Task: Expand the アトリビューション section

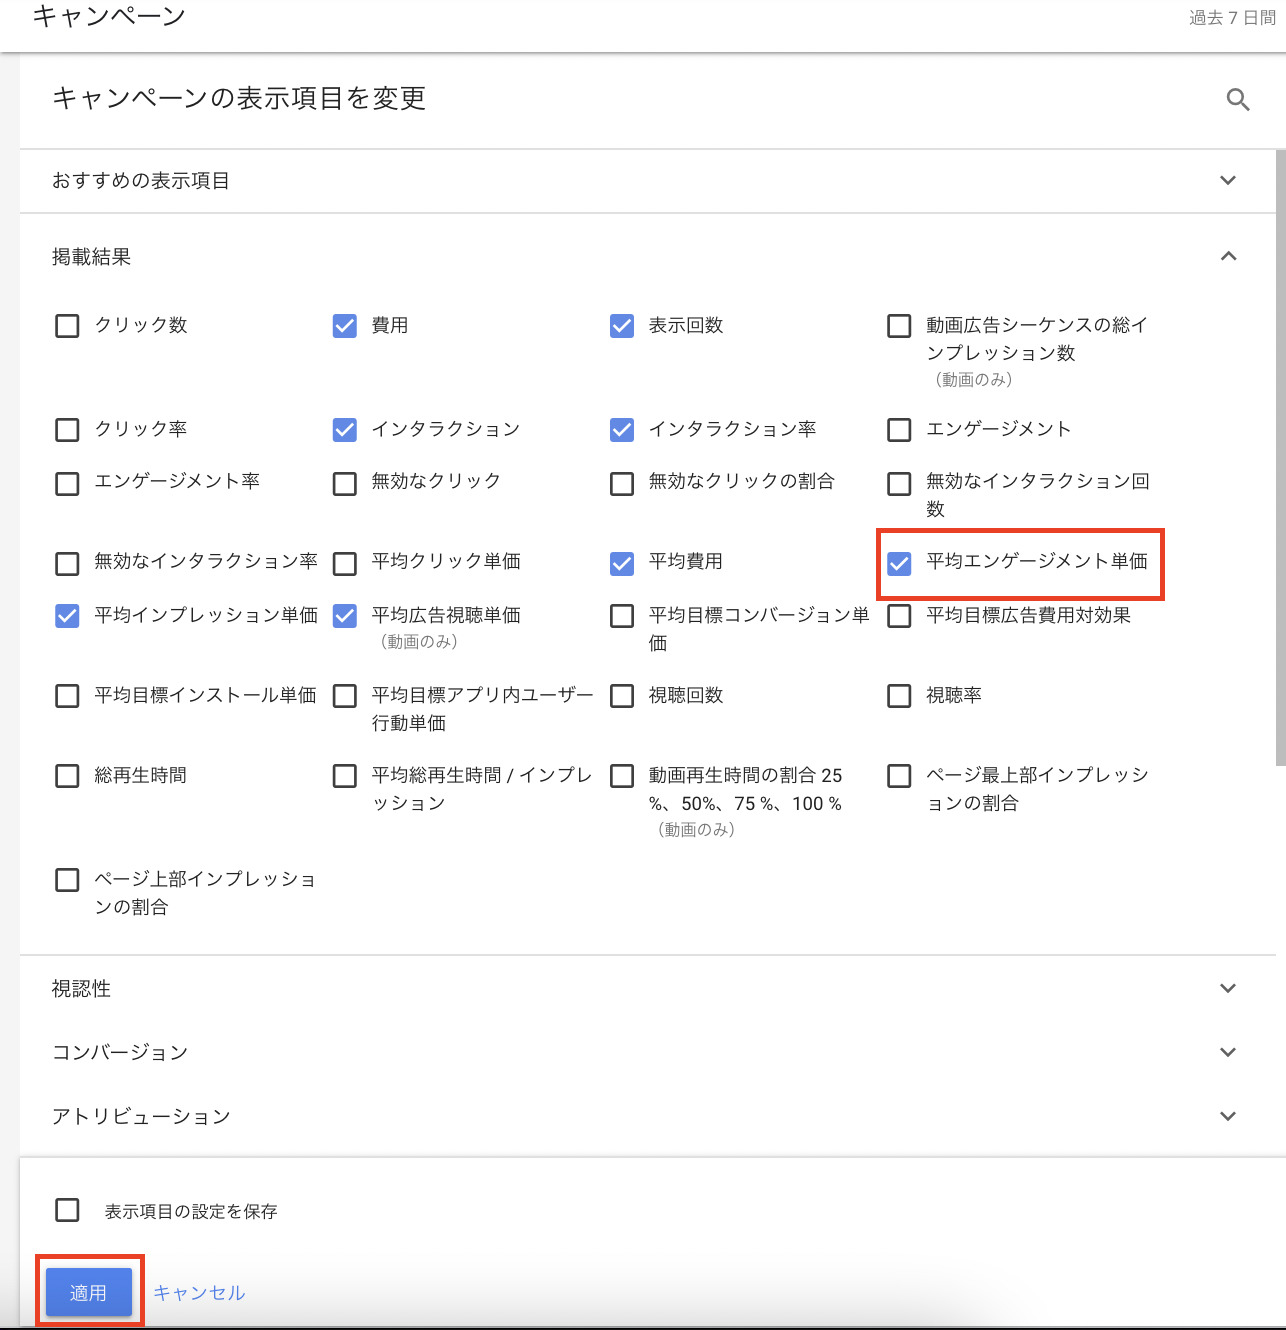Action: [1228, 1117]
